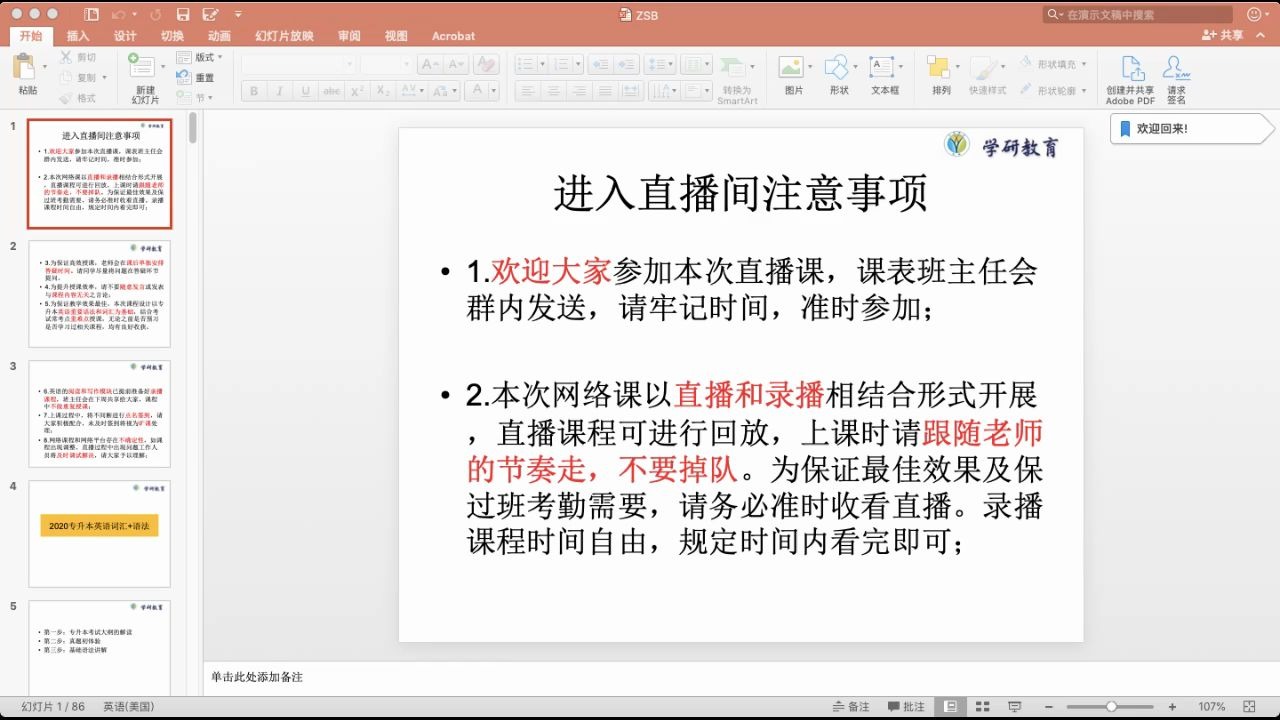Click Quick Styles (快速样式) button

tap(987, 75)
